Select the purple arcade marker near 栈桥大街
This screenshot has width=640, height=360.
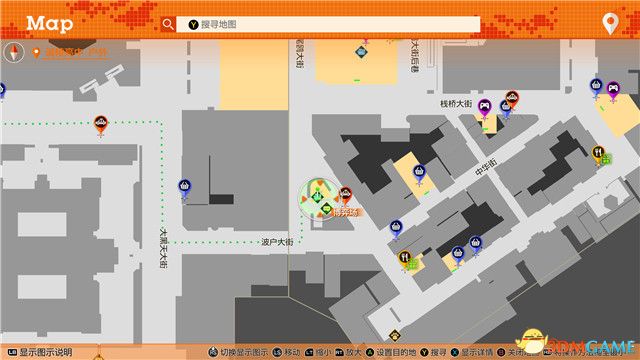click(484, 108)
